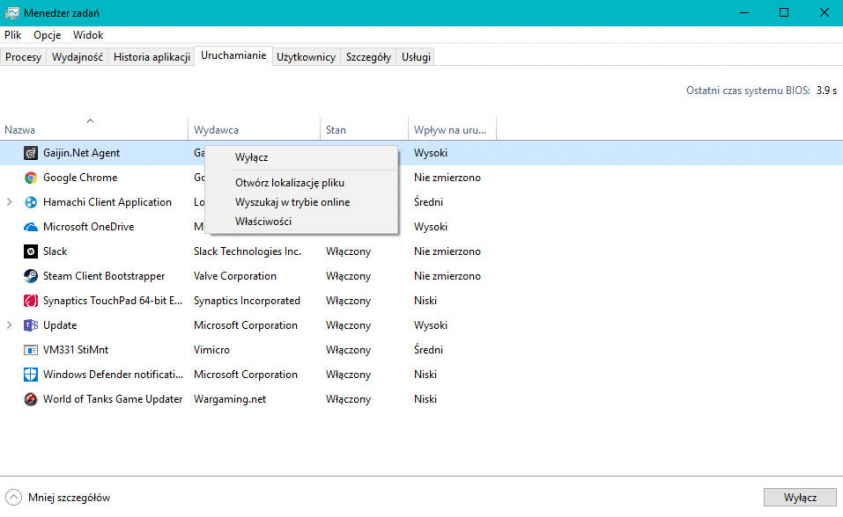Screen dimensions: 843x517
Task: Open the Usługi tab
Action: (416, 57)
